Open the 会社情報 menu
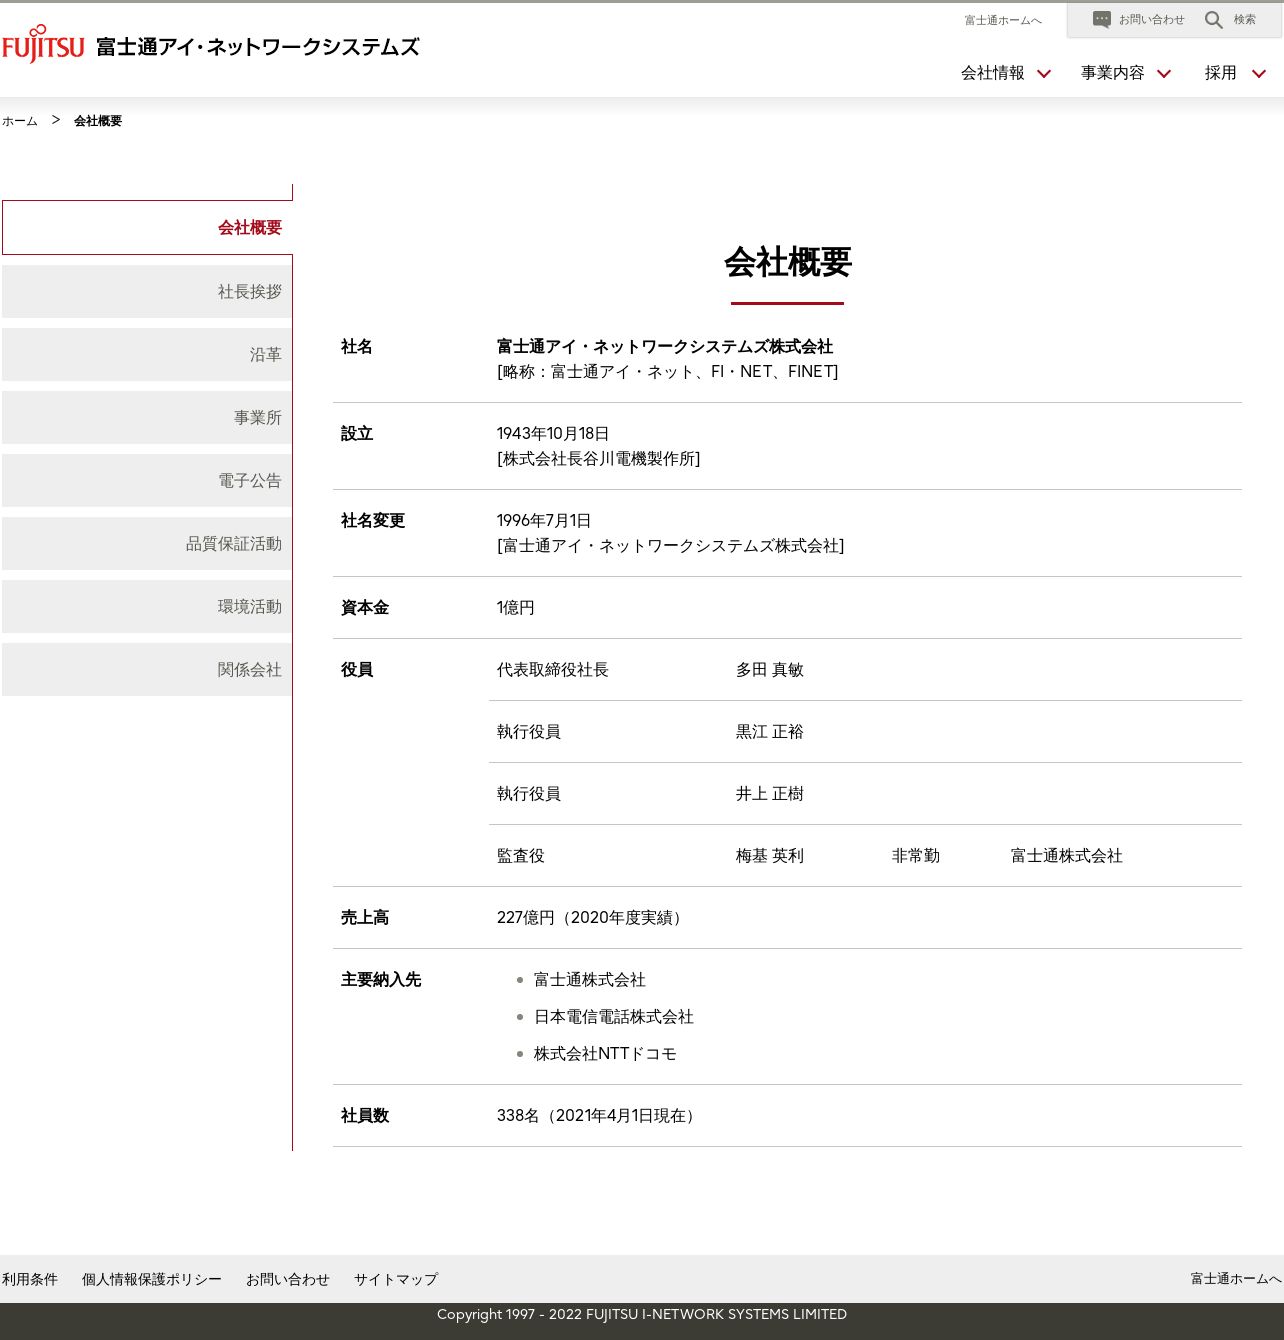Viewport: 1284px width, 1340px height. pyautogui.click(x=993, y=73)
